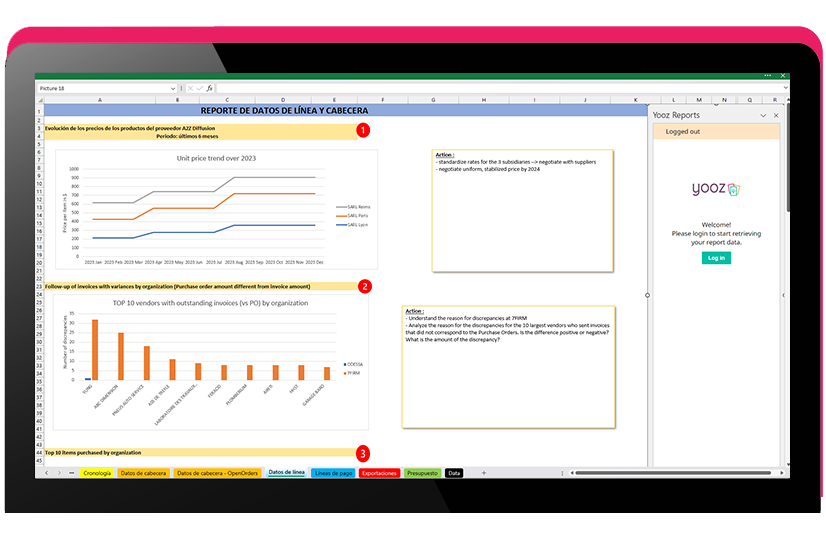Screen dimensions: 826x541
Task: Select the Datos de línea sheet tab
Action: pyautogui.click(x=287, y=473)
